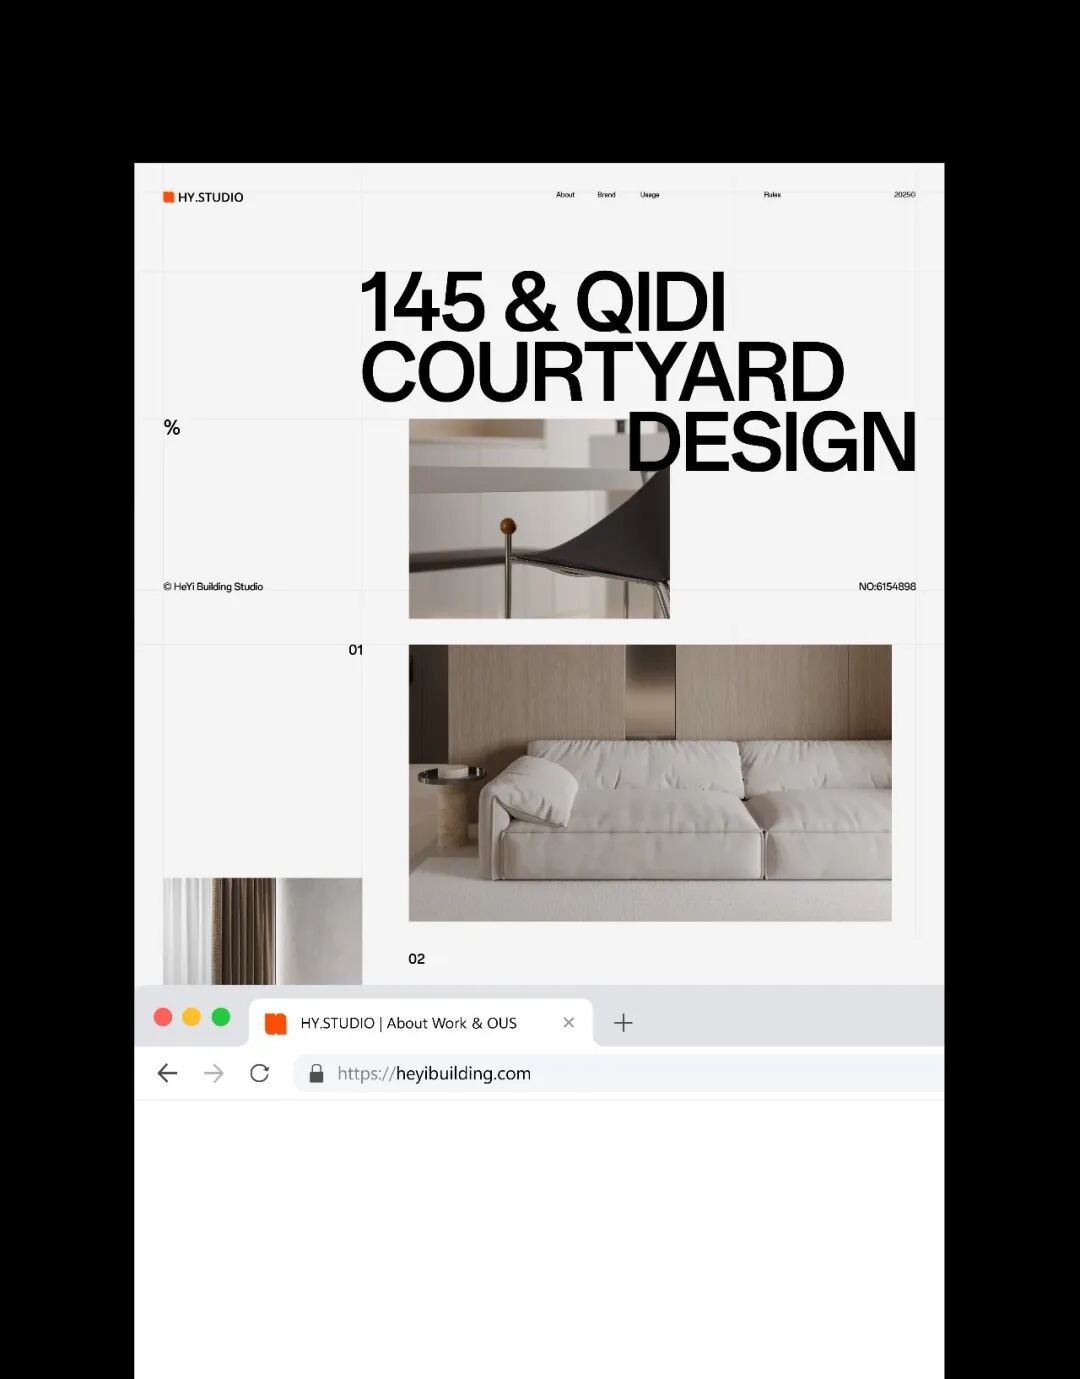Click the orange HY.STUDIO logo square
This screenshot has width=1080, height=1379.
[169, 197]
